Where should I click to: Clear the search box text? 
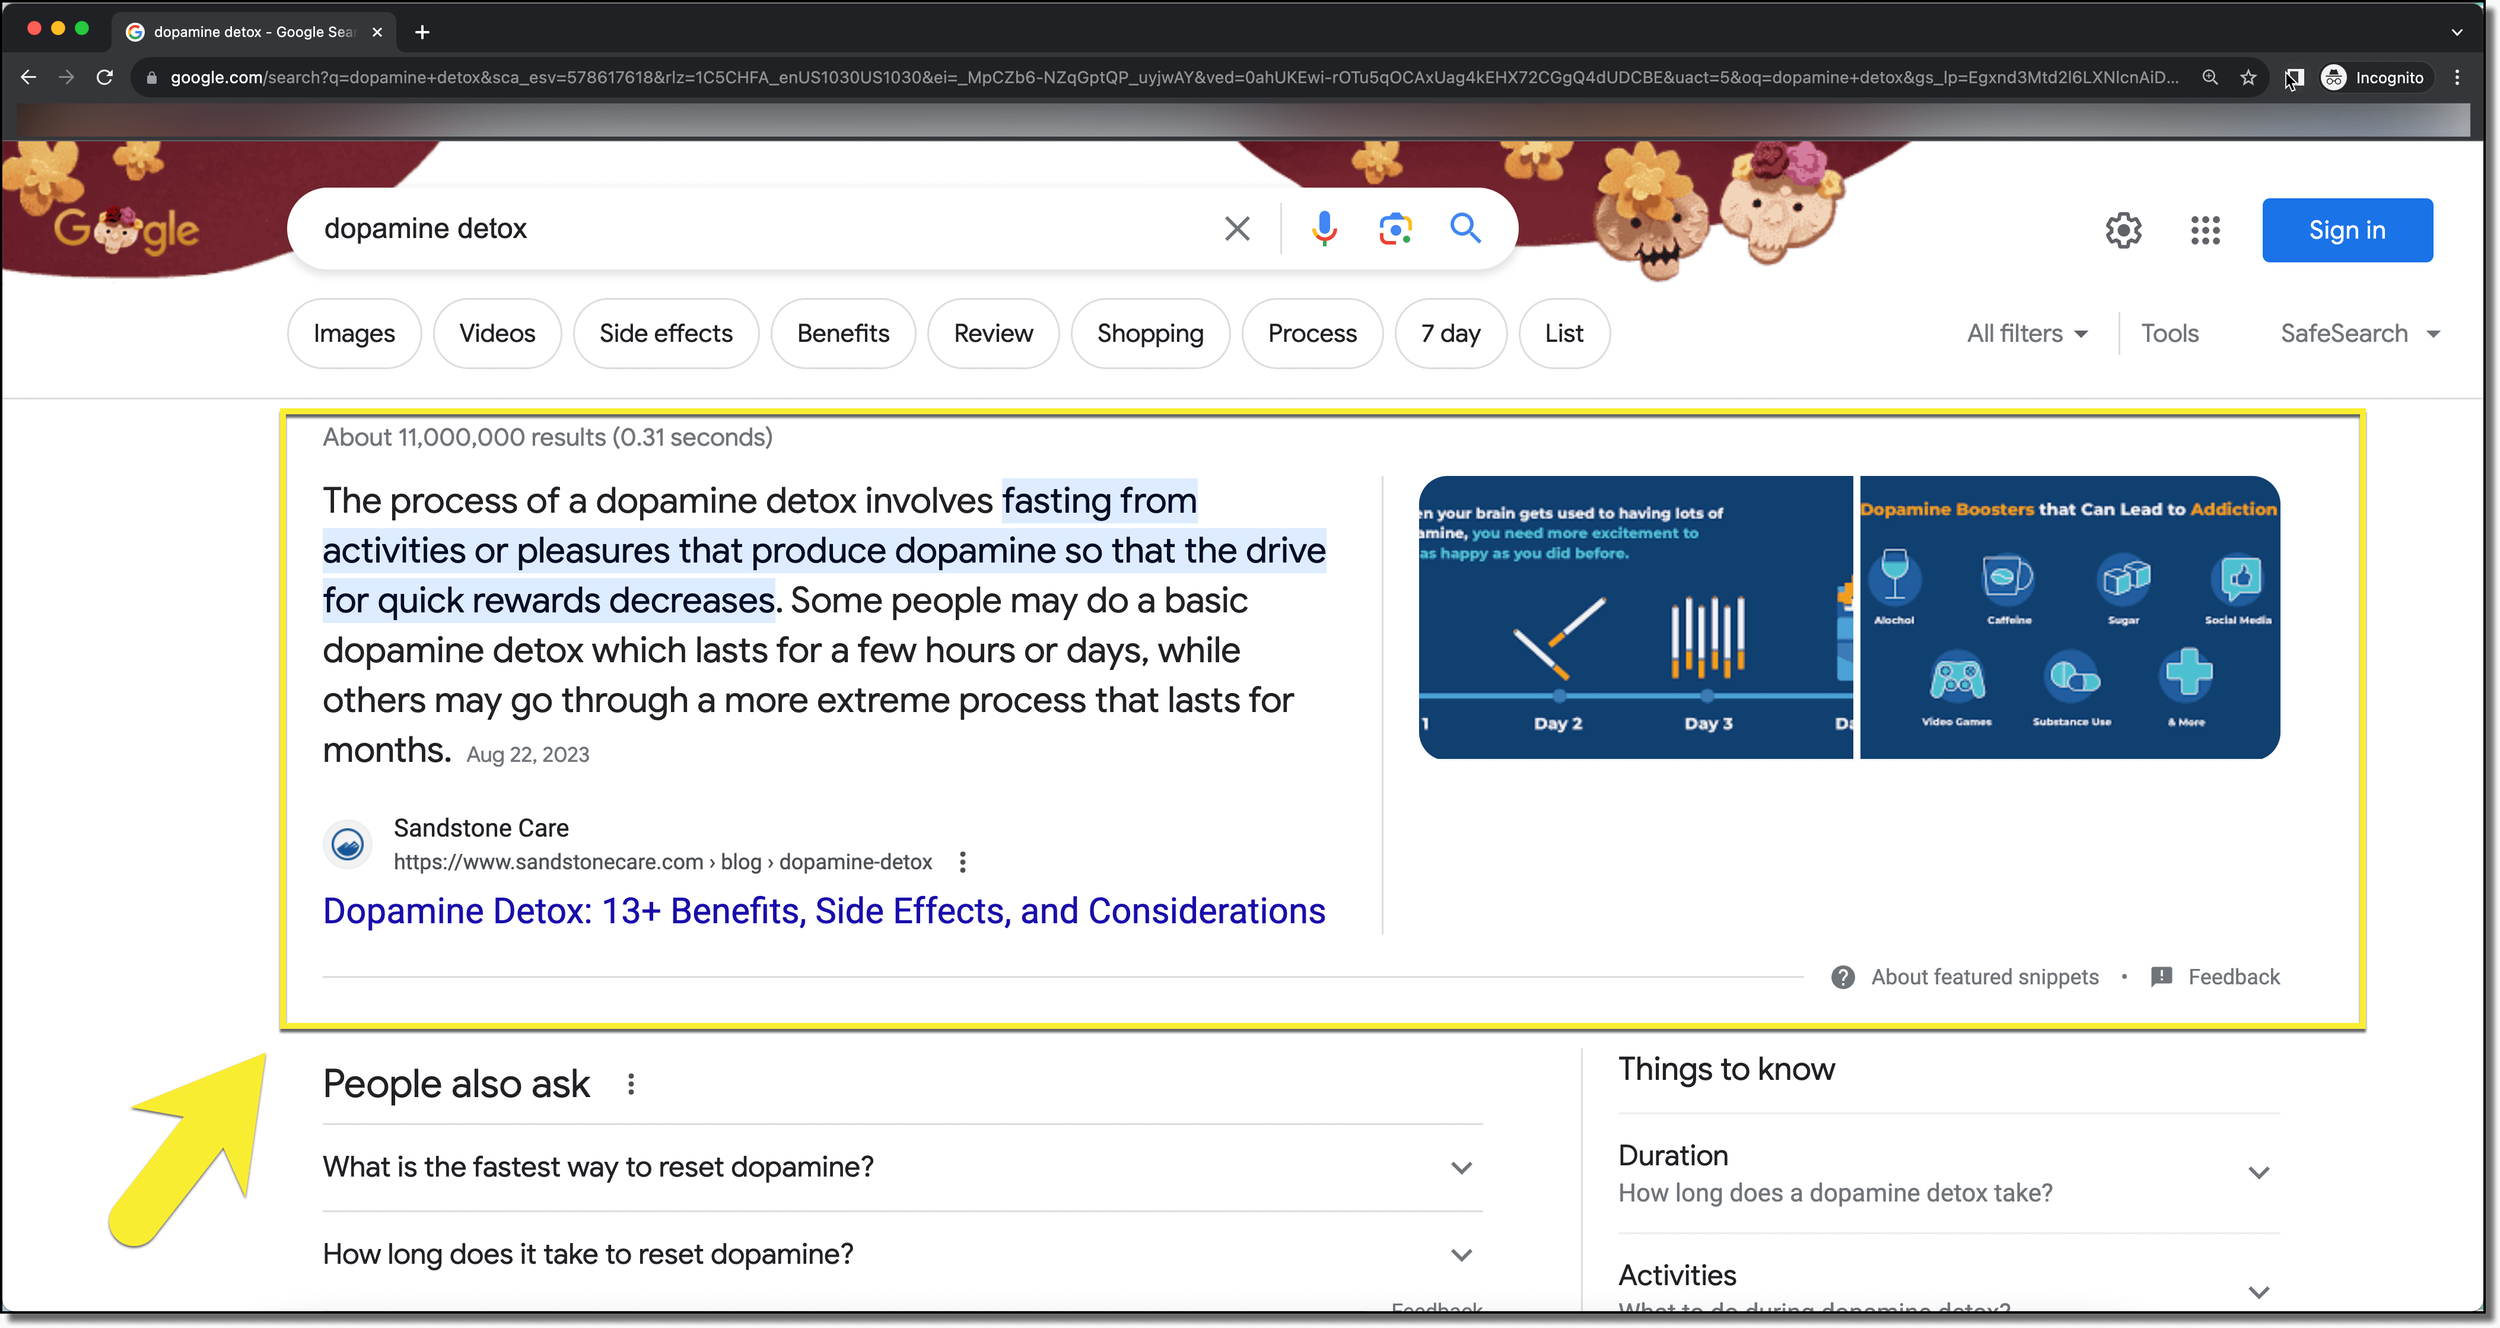pos(1237,229)
